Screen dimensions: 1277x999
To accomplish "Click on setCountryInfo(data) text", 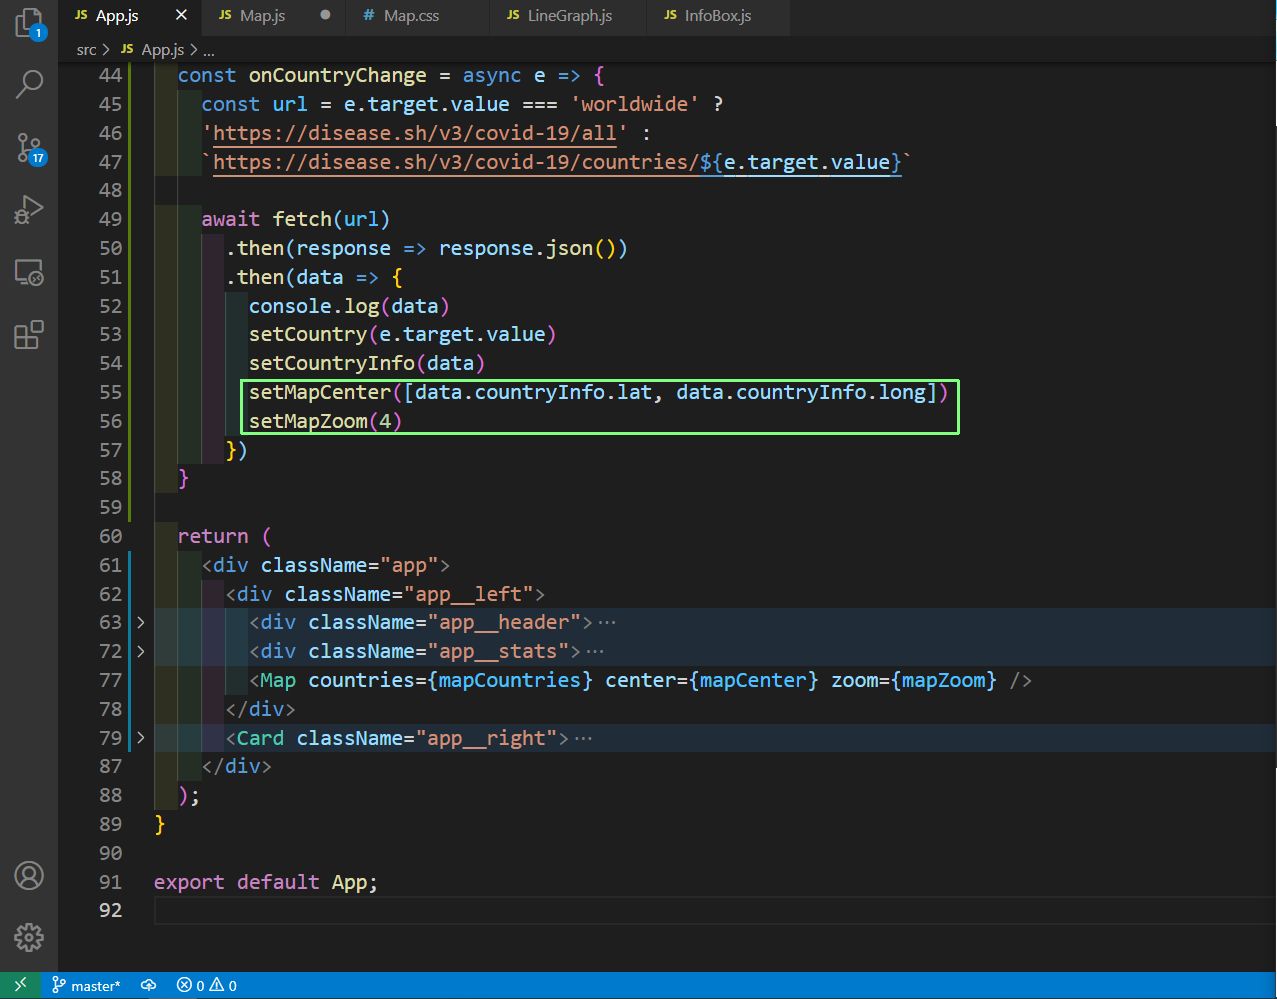I will 367,363.
